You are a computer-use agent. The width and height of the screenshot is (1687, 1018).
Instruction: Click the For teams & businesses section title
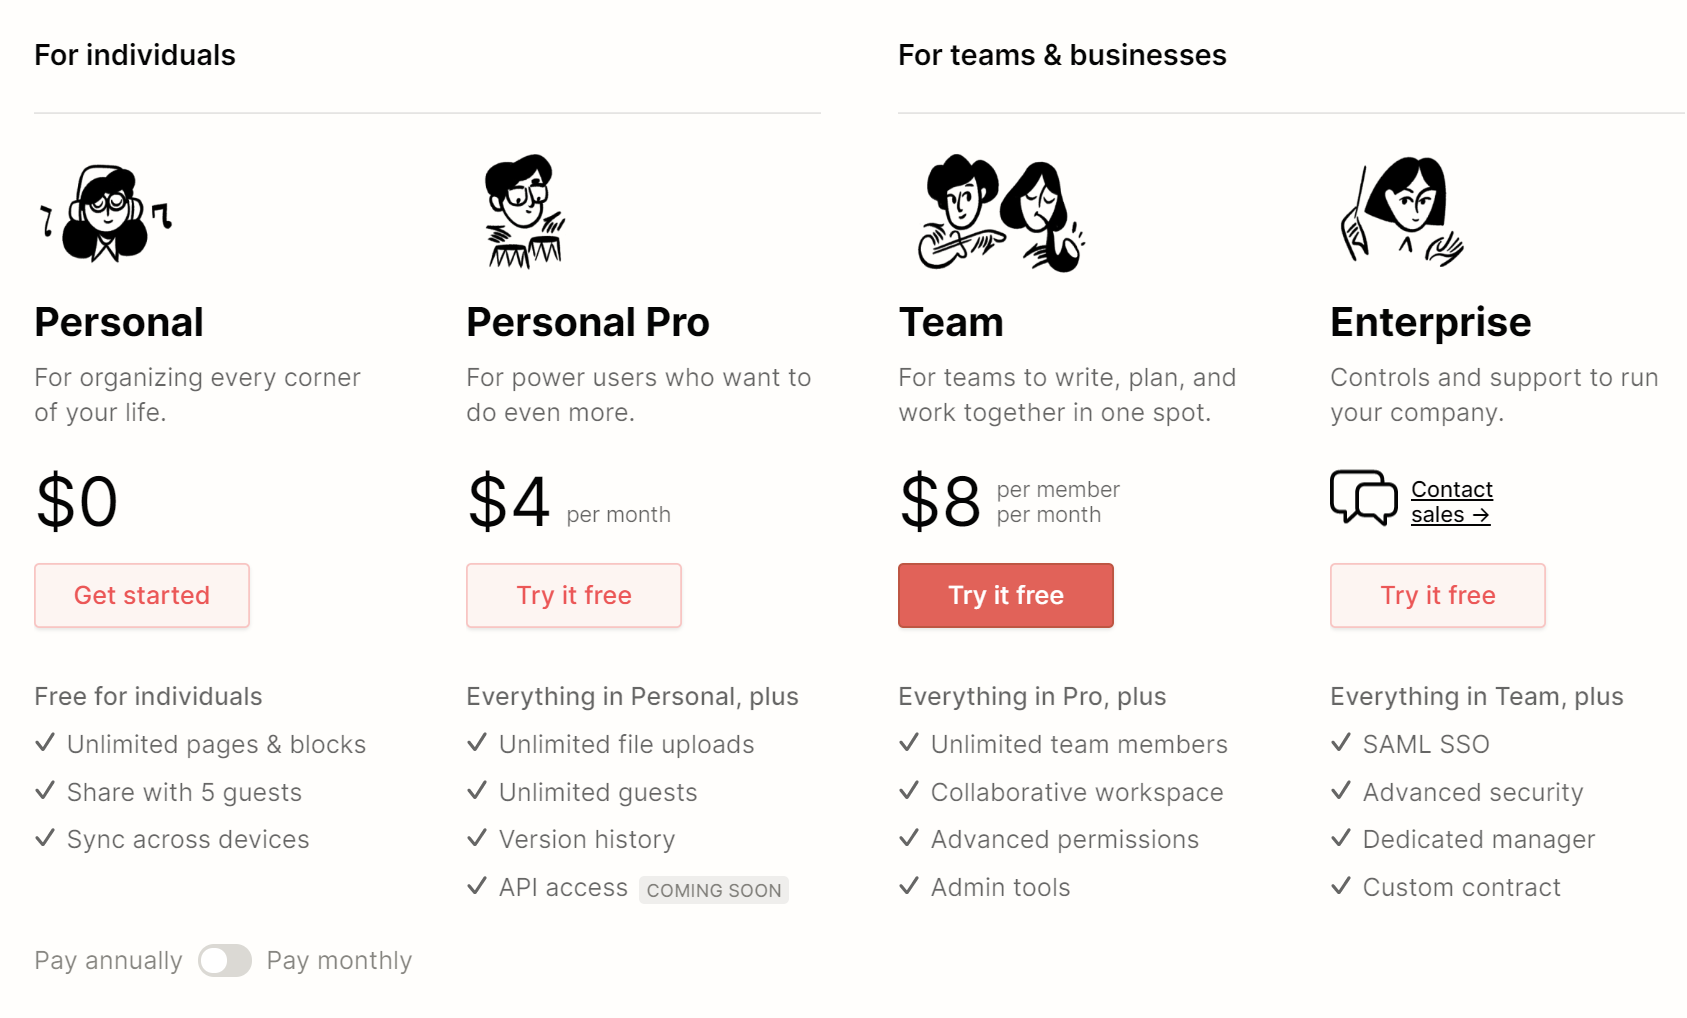tap(1062, 55)
